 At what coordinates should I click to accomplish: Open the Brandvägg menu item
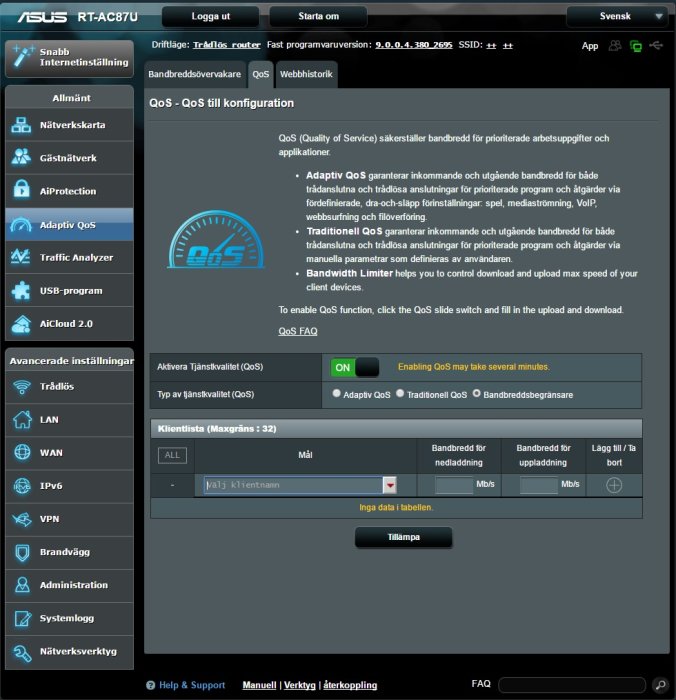[x=69, y=552]
